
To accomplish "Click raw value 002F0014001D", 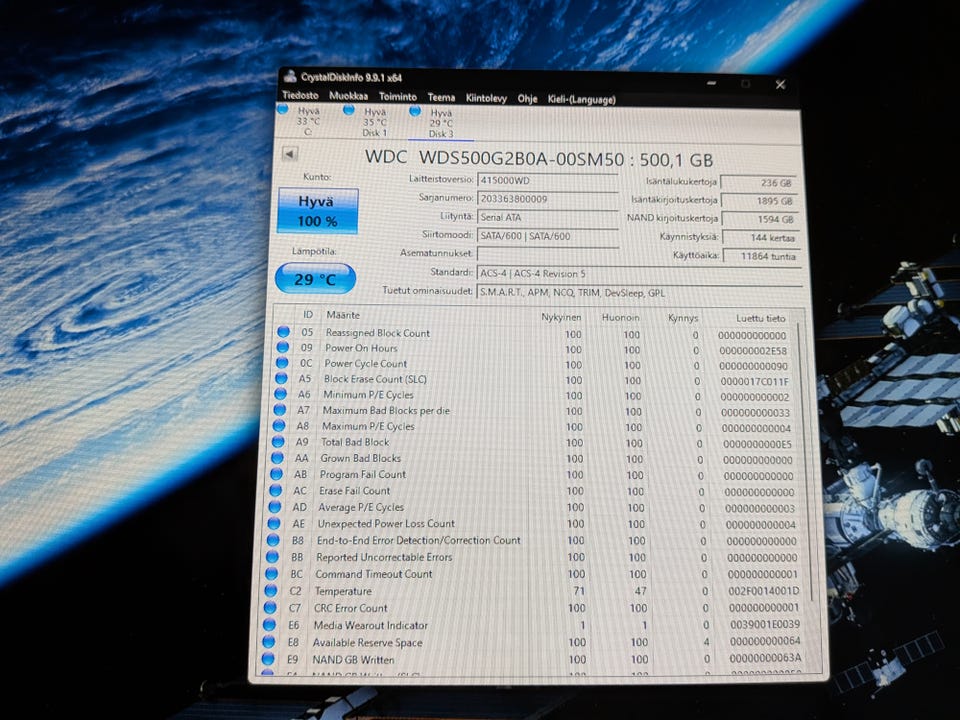I will [763, 591].
